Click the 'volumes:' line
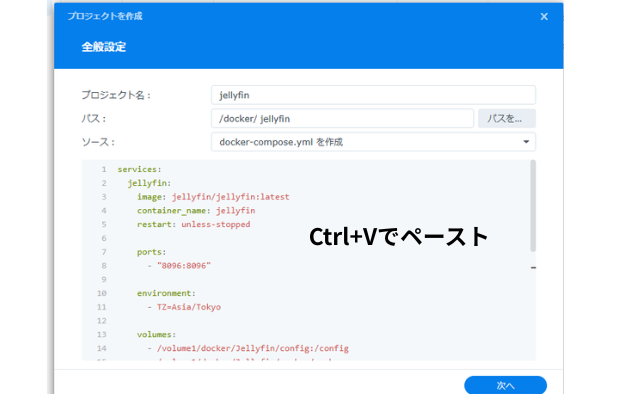The width and height of the screenshot is (640, 400). [156, 335]
